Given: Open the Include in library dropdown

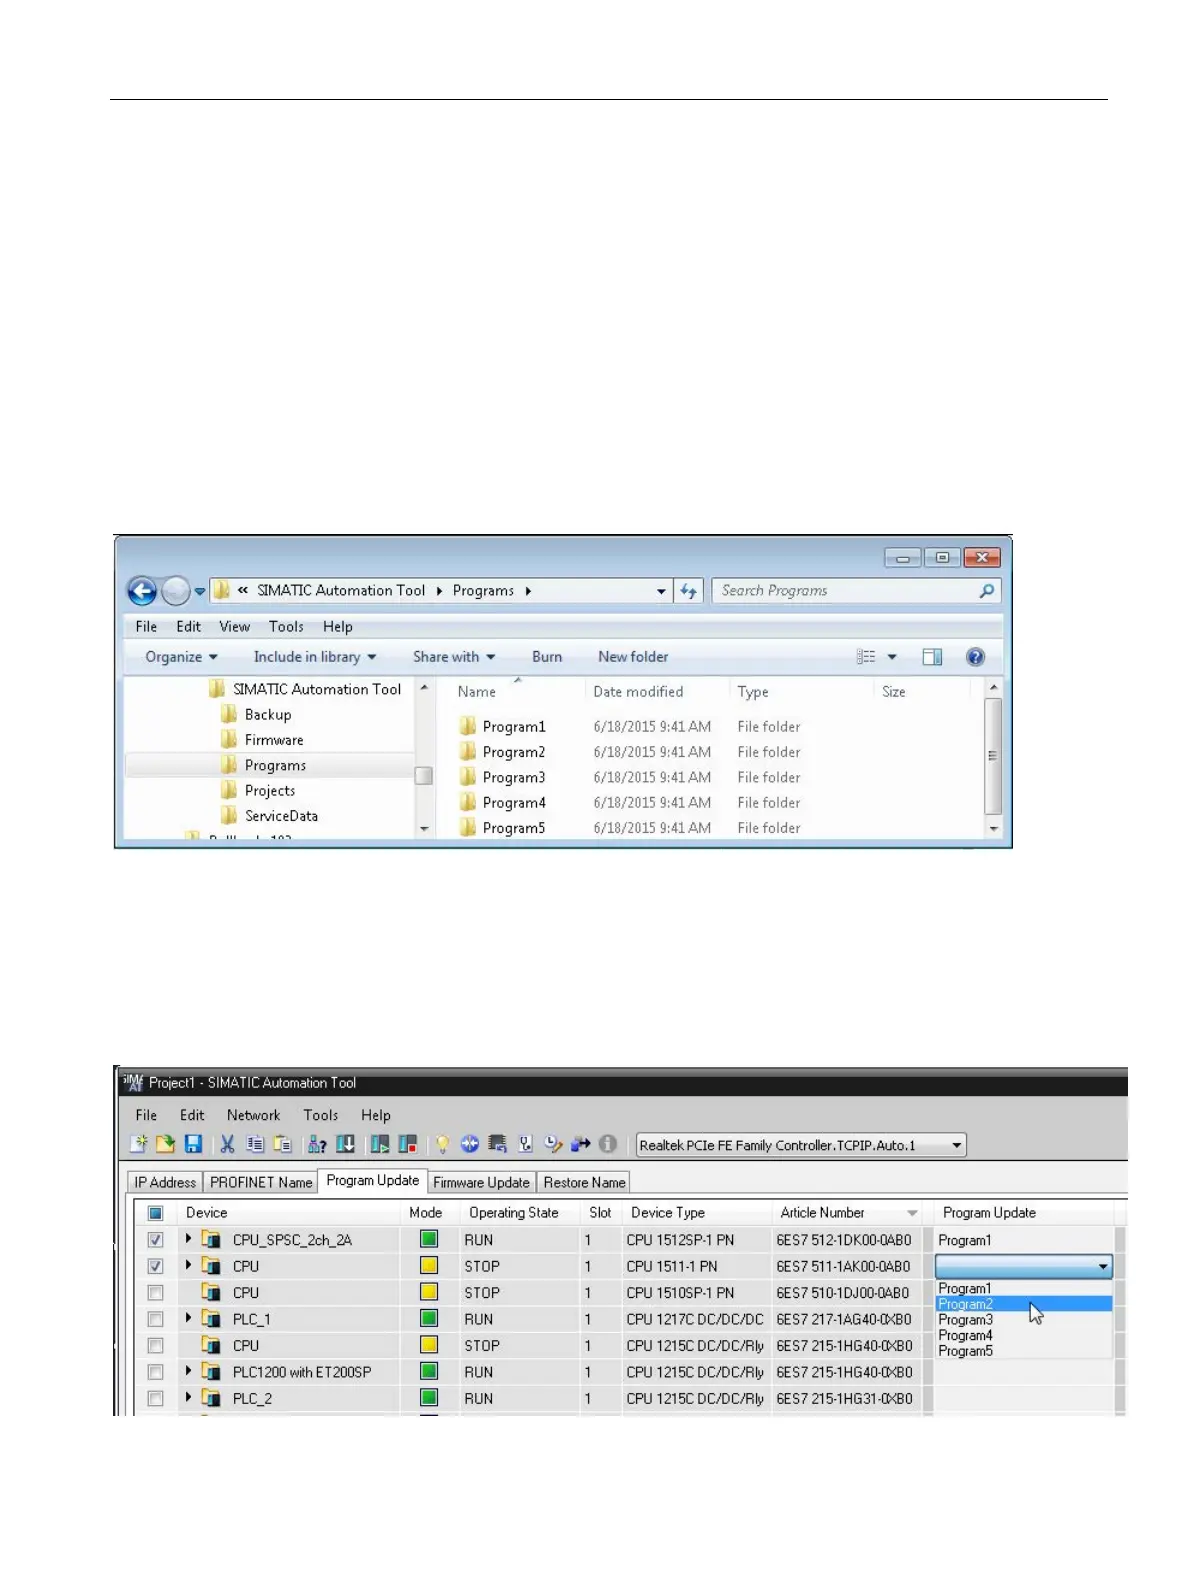Looking at the screenshot, I should 315,657.
